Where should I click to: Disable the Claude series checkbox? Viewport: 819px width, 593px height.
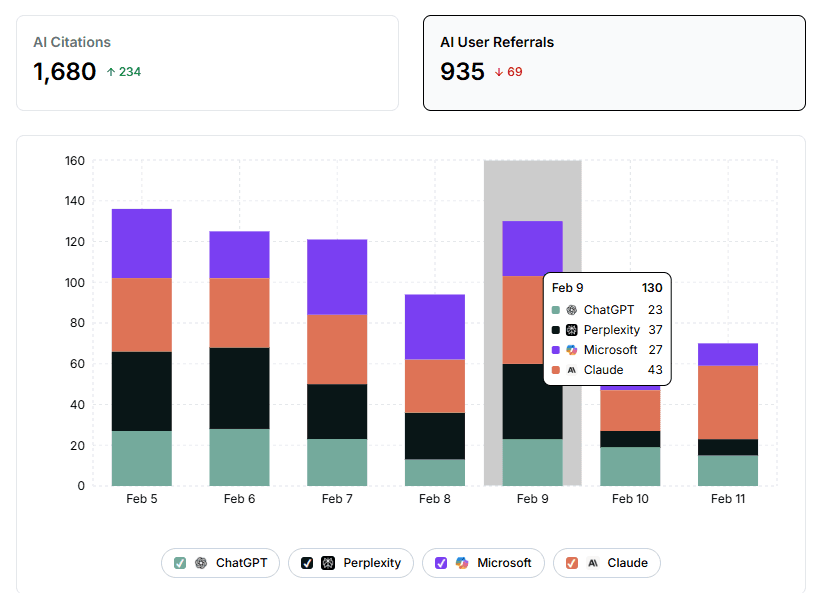pos(571,563)
